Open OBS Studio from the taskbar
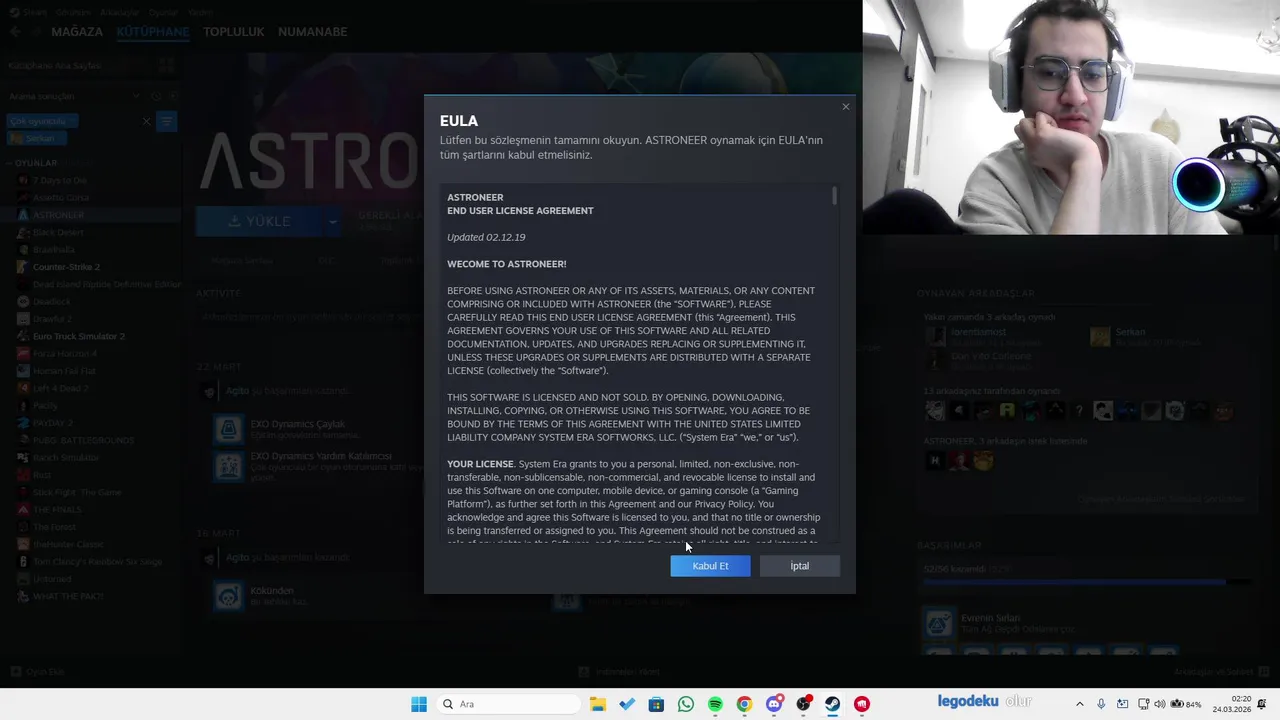 pos(803,704)
